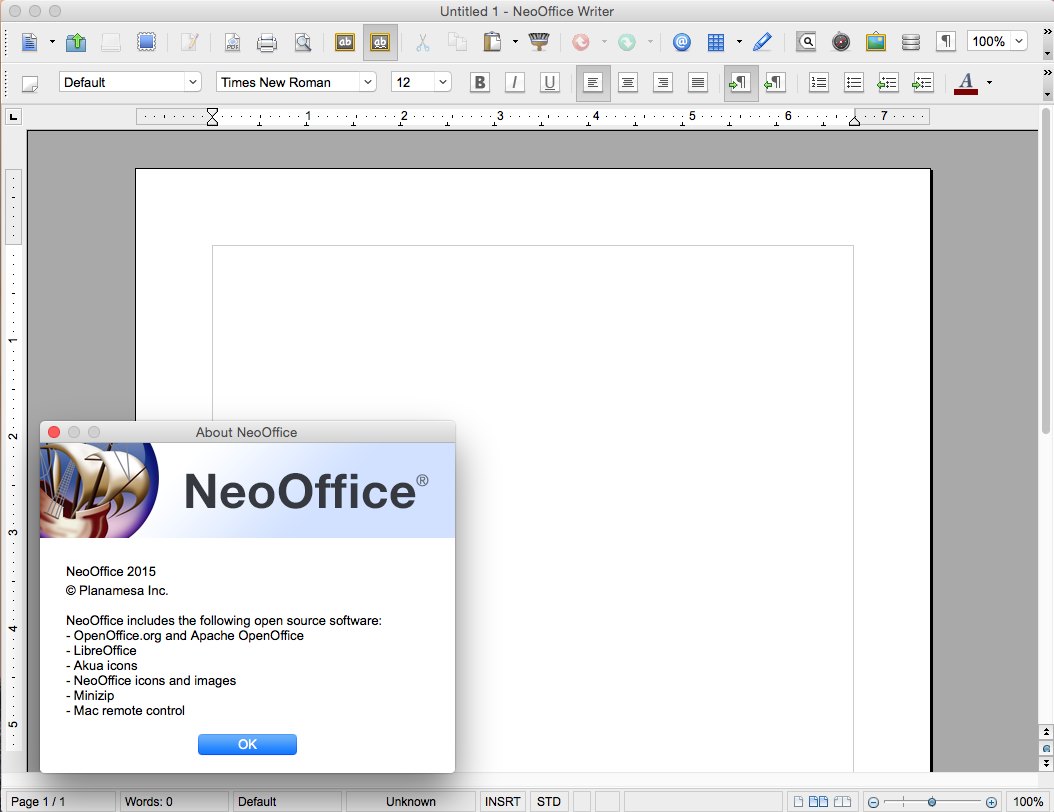Viewport: 1054px width, 812px height.
Task: Go to next page using scrollbar arrow
Action: coord(1046,764)
